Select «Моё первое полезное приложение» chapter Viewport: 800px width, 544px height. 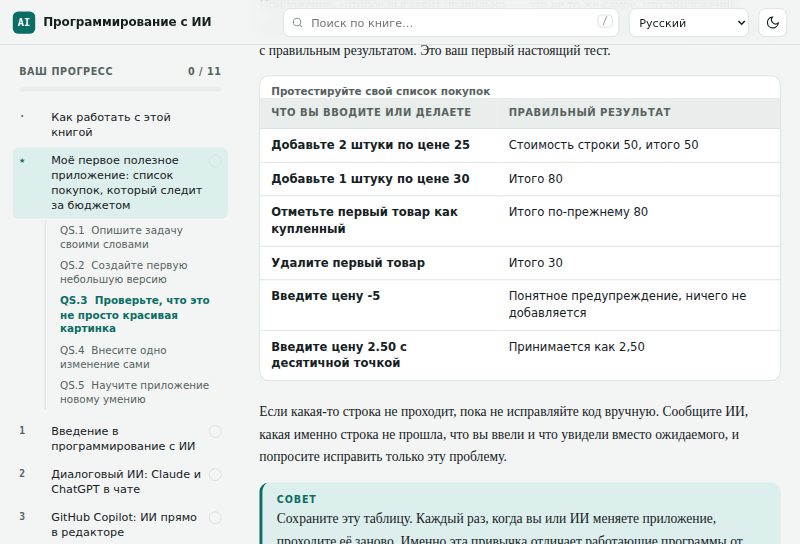point(120,183)
